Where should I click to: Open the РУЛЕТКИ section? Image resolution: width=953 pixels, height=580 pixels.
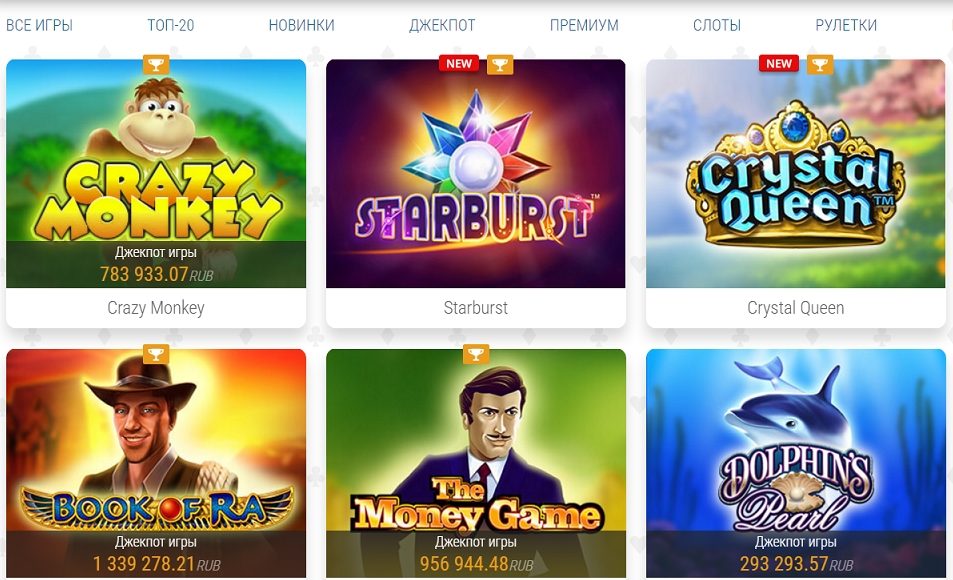pyautogui.click(x=846, y=25)
